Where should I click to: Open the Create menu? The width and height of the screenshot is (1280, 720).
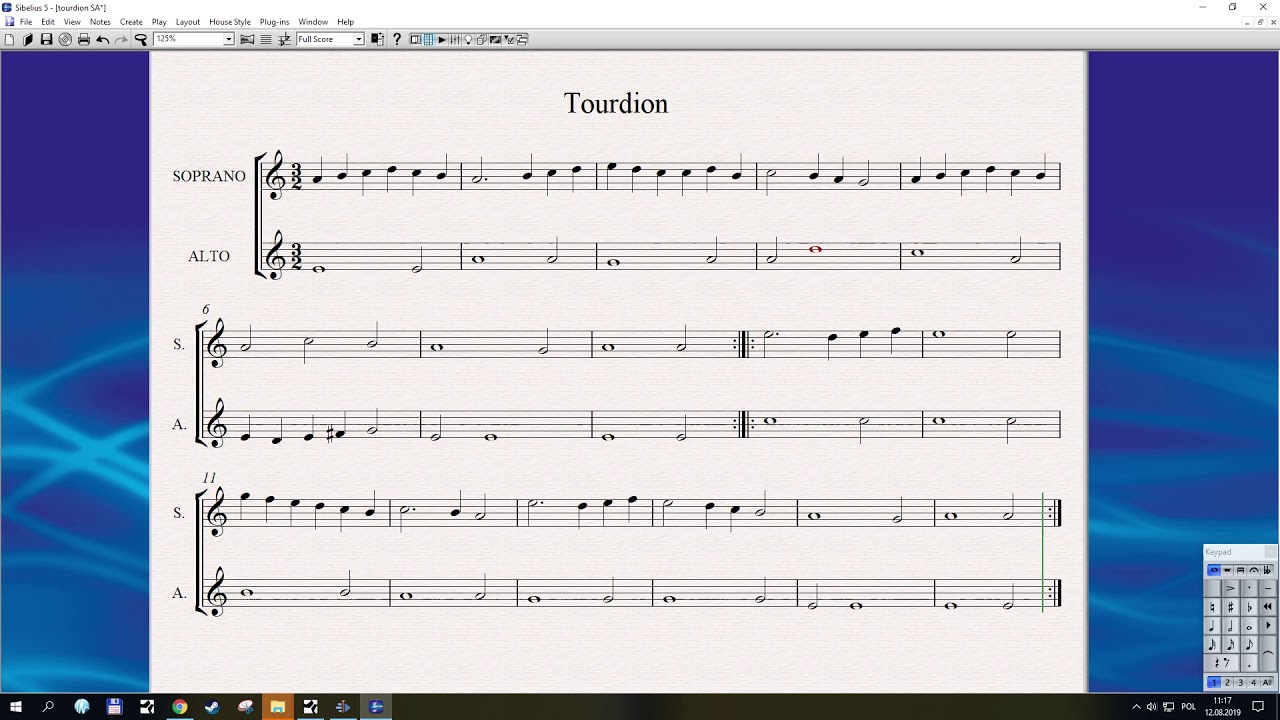coord(131,22)
